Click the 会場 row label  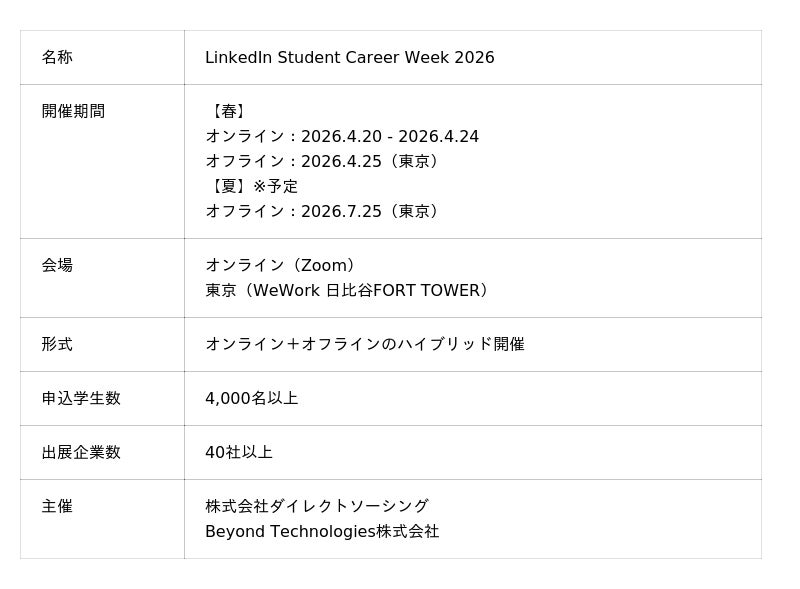point(57,266)
